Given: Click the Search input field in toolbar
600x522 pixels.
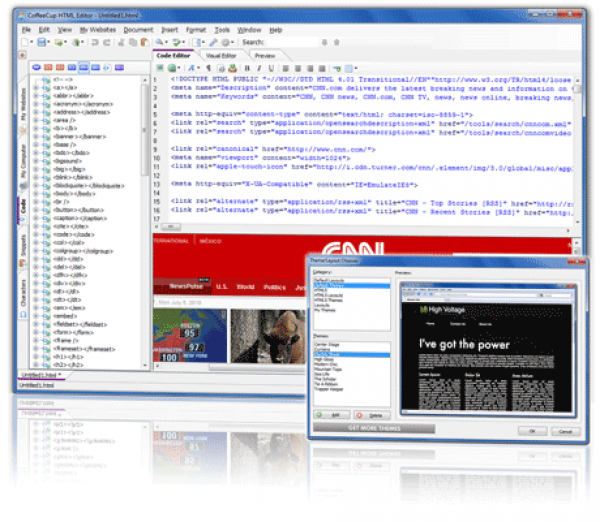Looking at the screenshot, I should 292,42.
